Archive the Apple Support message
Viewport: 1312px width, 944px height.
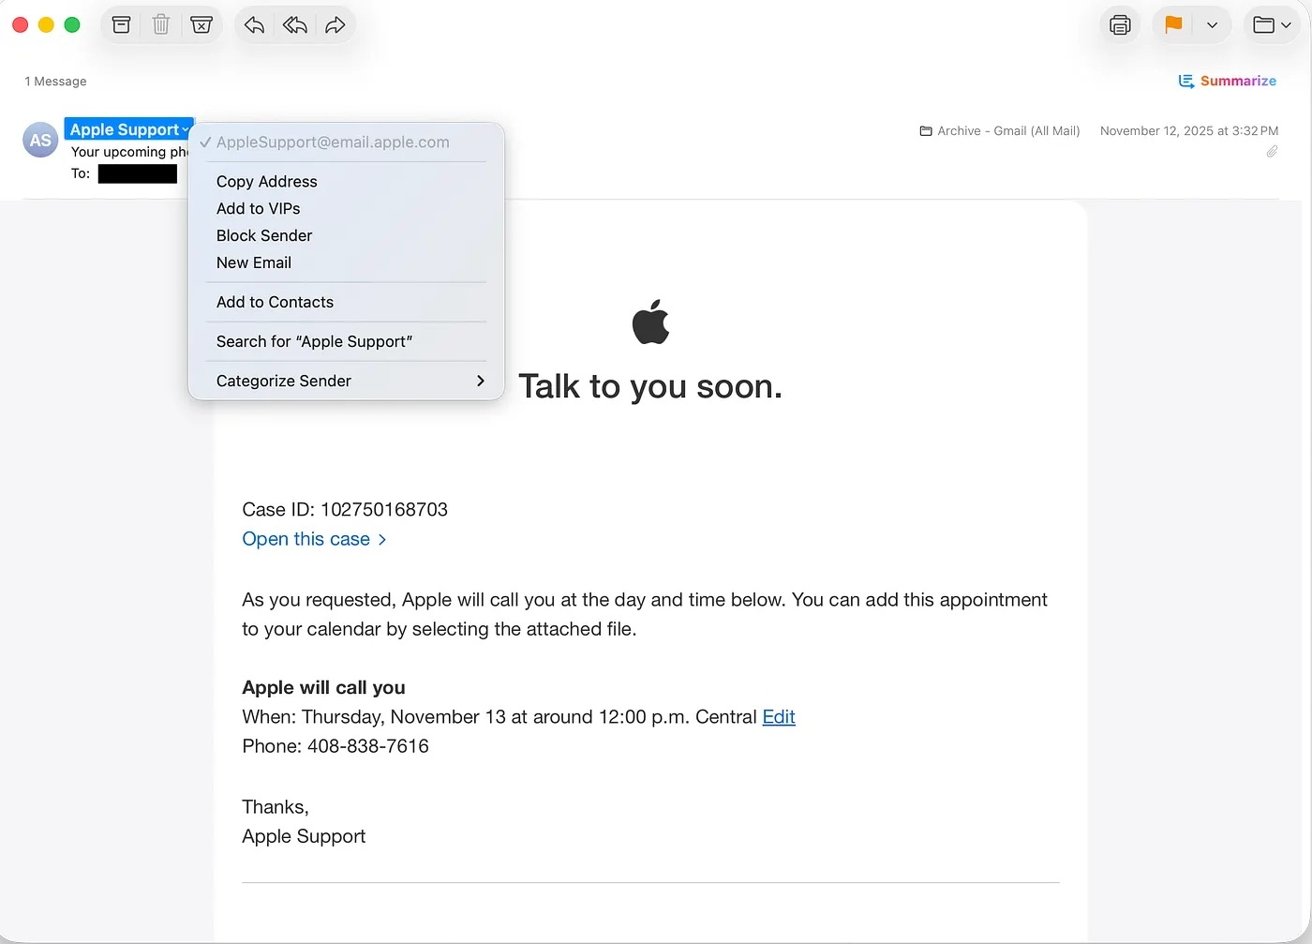point(121,24)
